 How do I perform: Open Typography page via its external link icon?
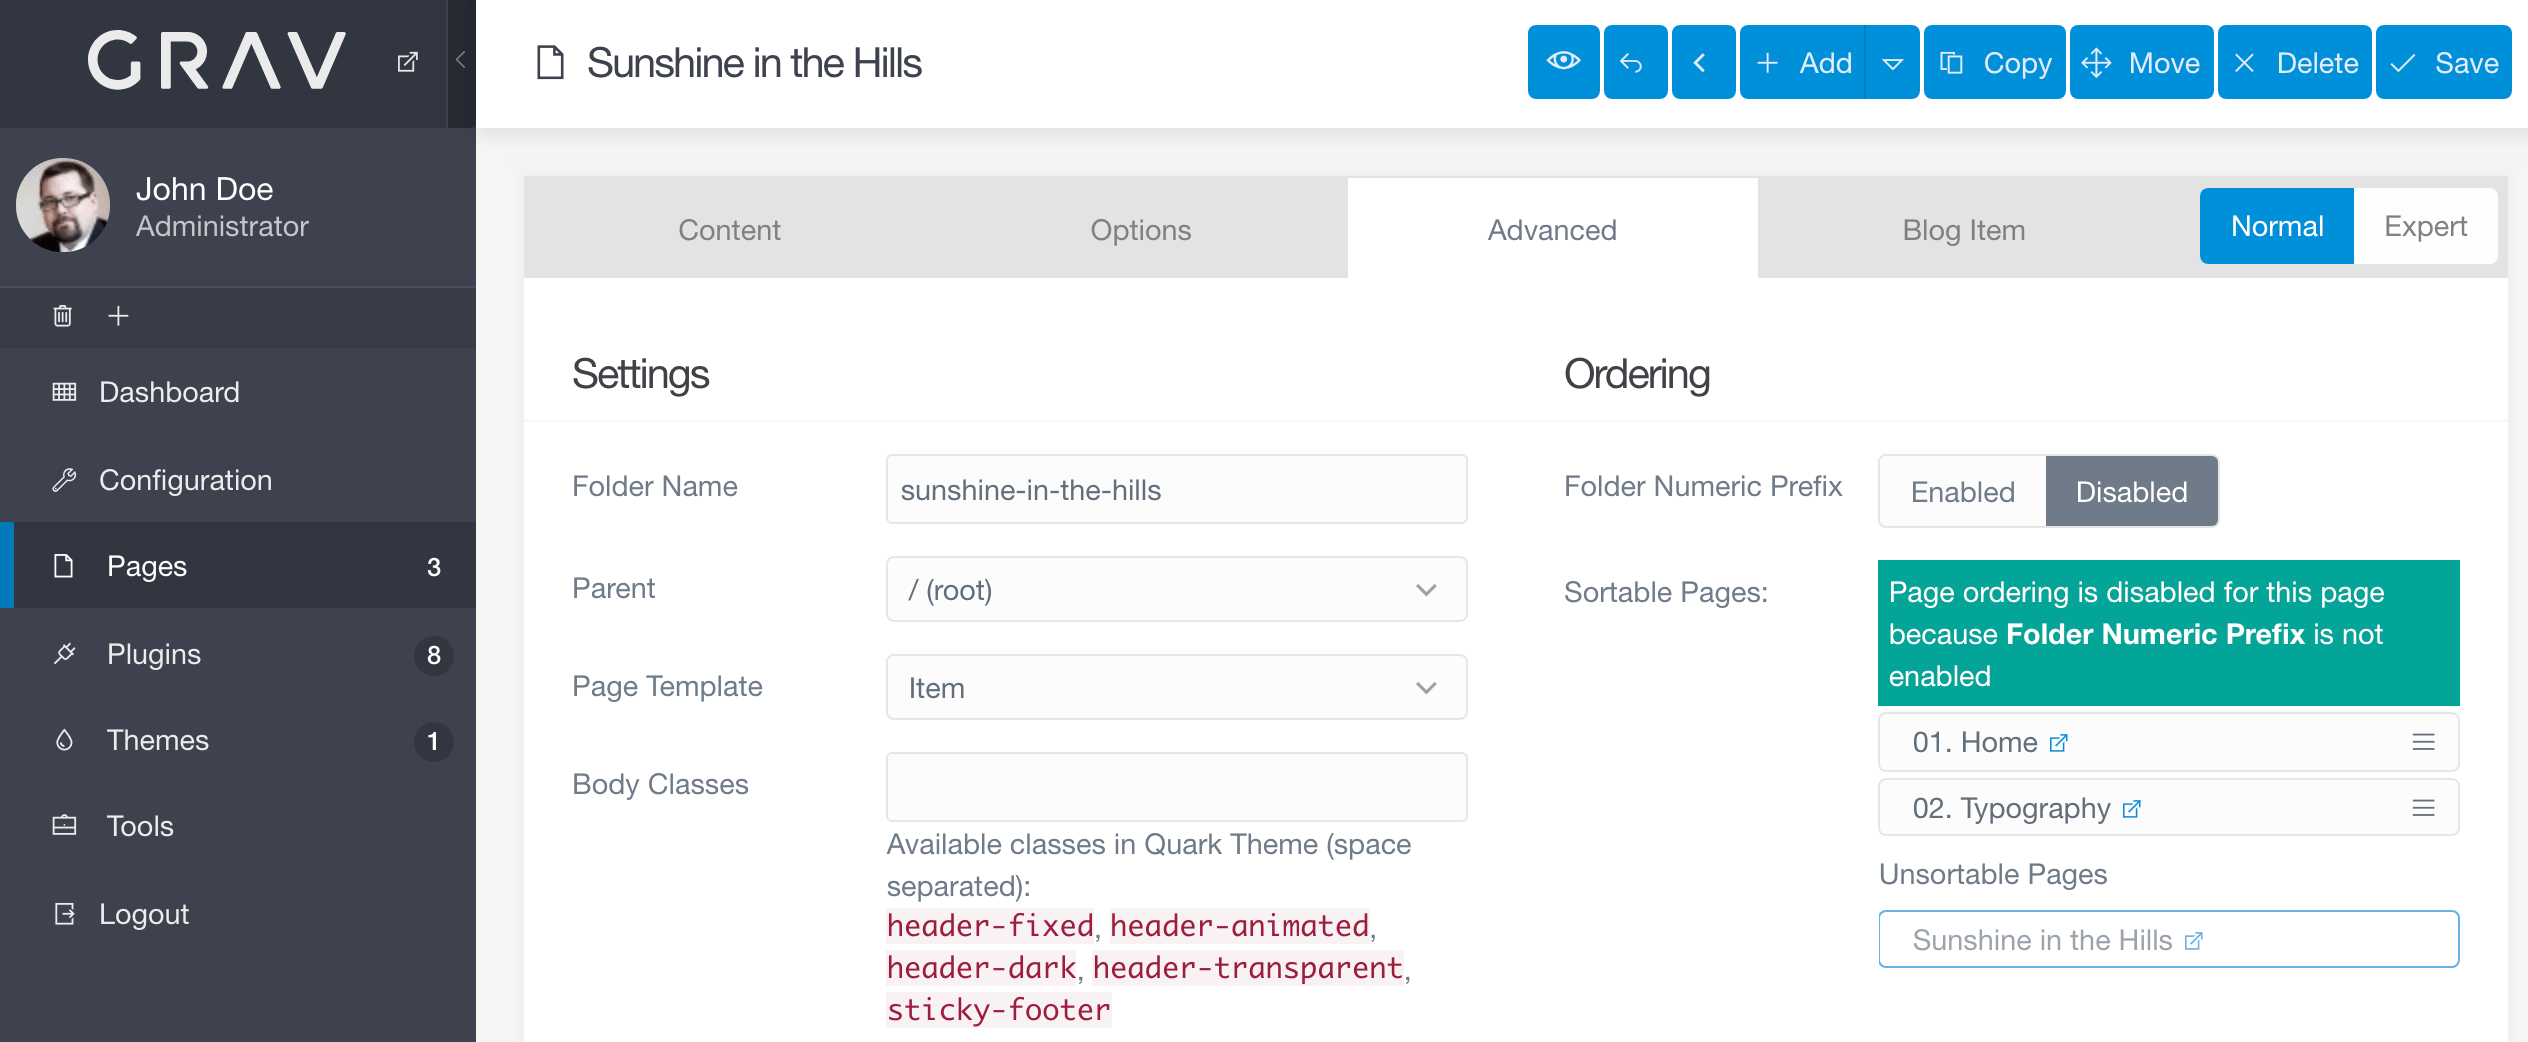[x=2131, y=810]
